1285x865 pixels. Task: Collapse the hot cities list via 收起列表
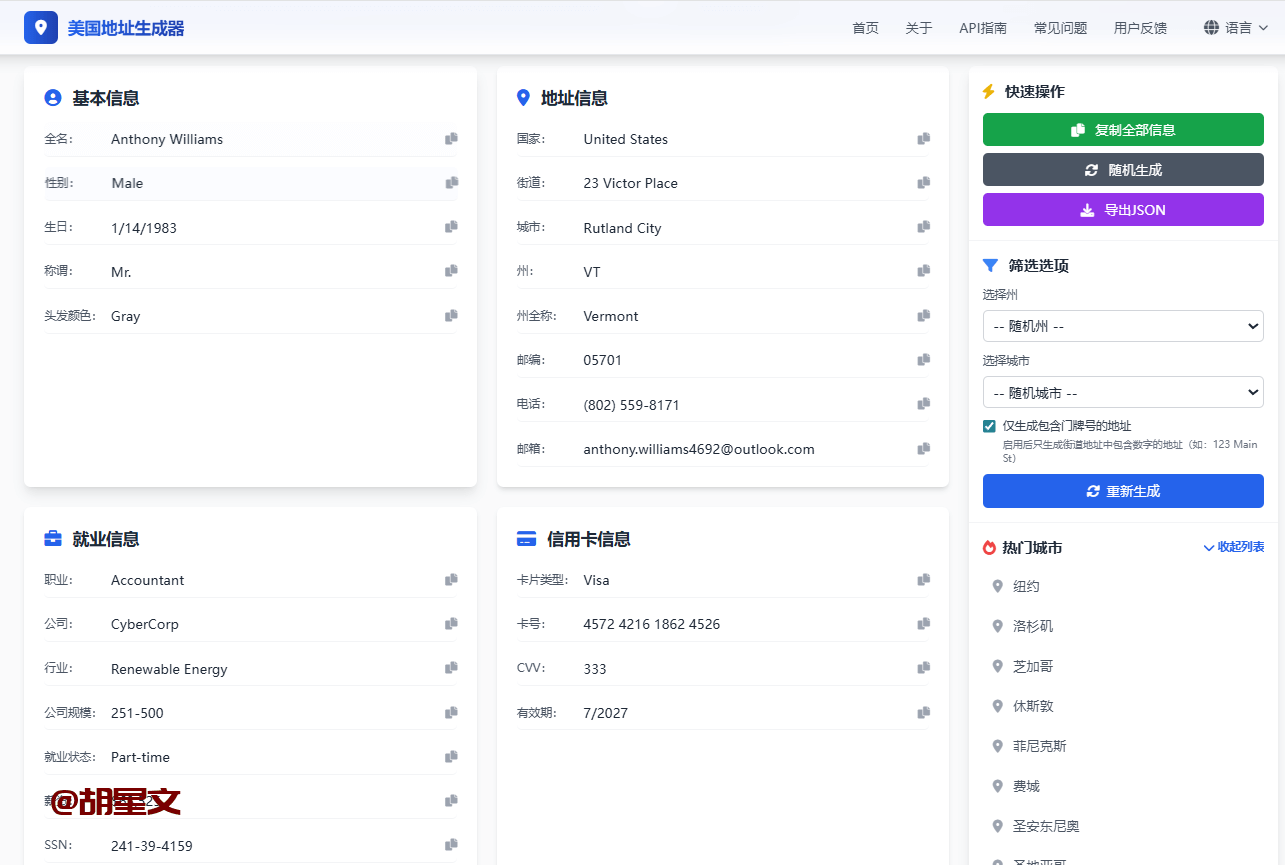coord(1234,547)
